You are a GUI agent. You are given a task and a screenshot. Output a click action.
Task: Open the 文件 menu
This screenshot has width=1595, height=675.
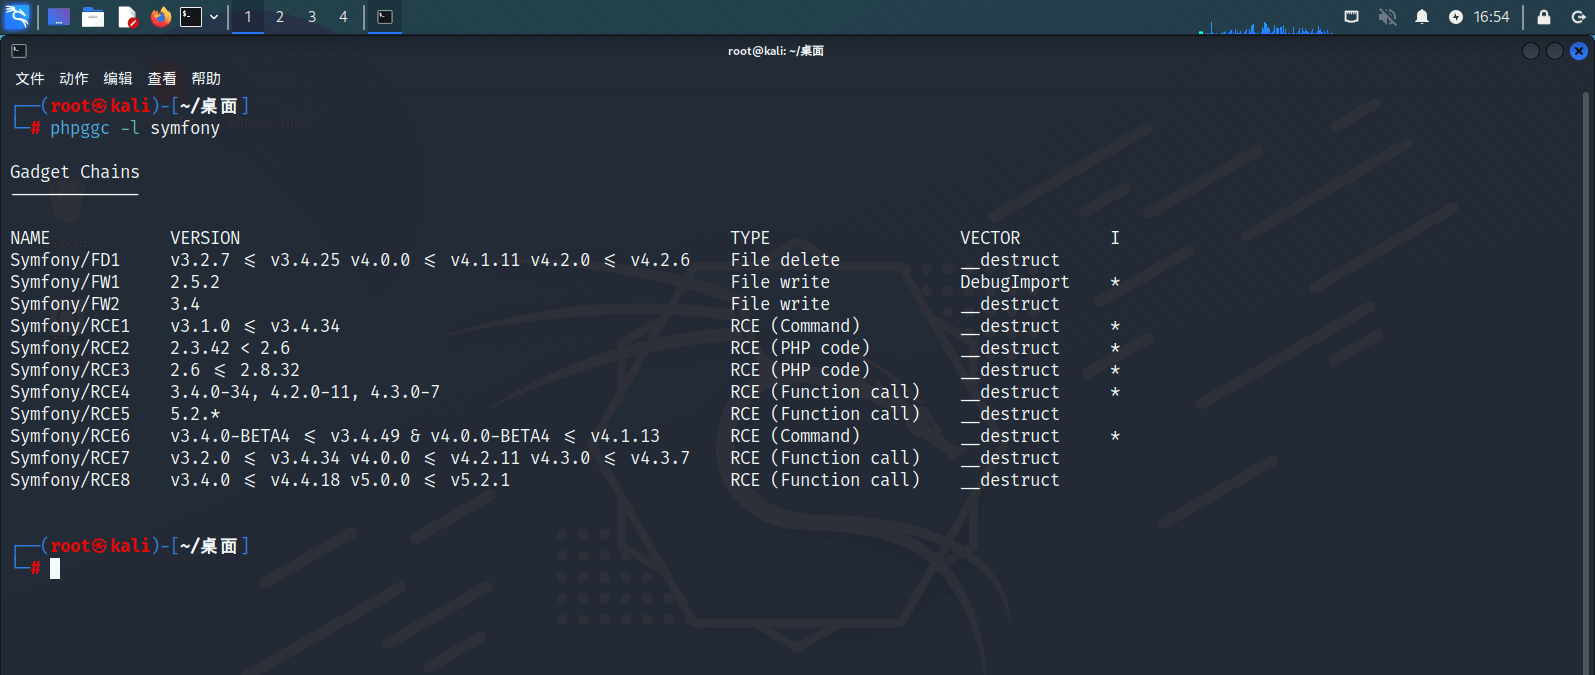30,78
